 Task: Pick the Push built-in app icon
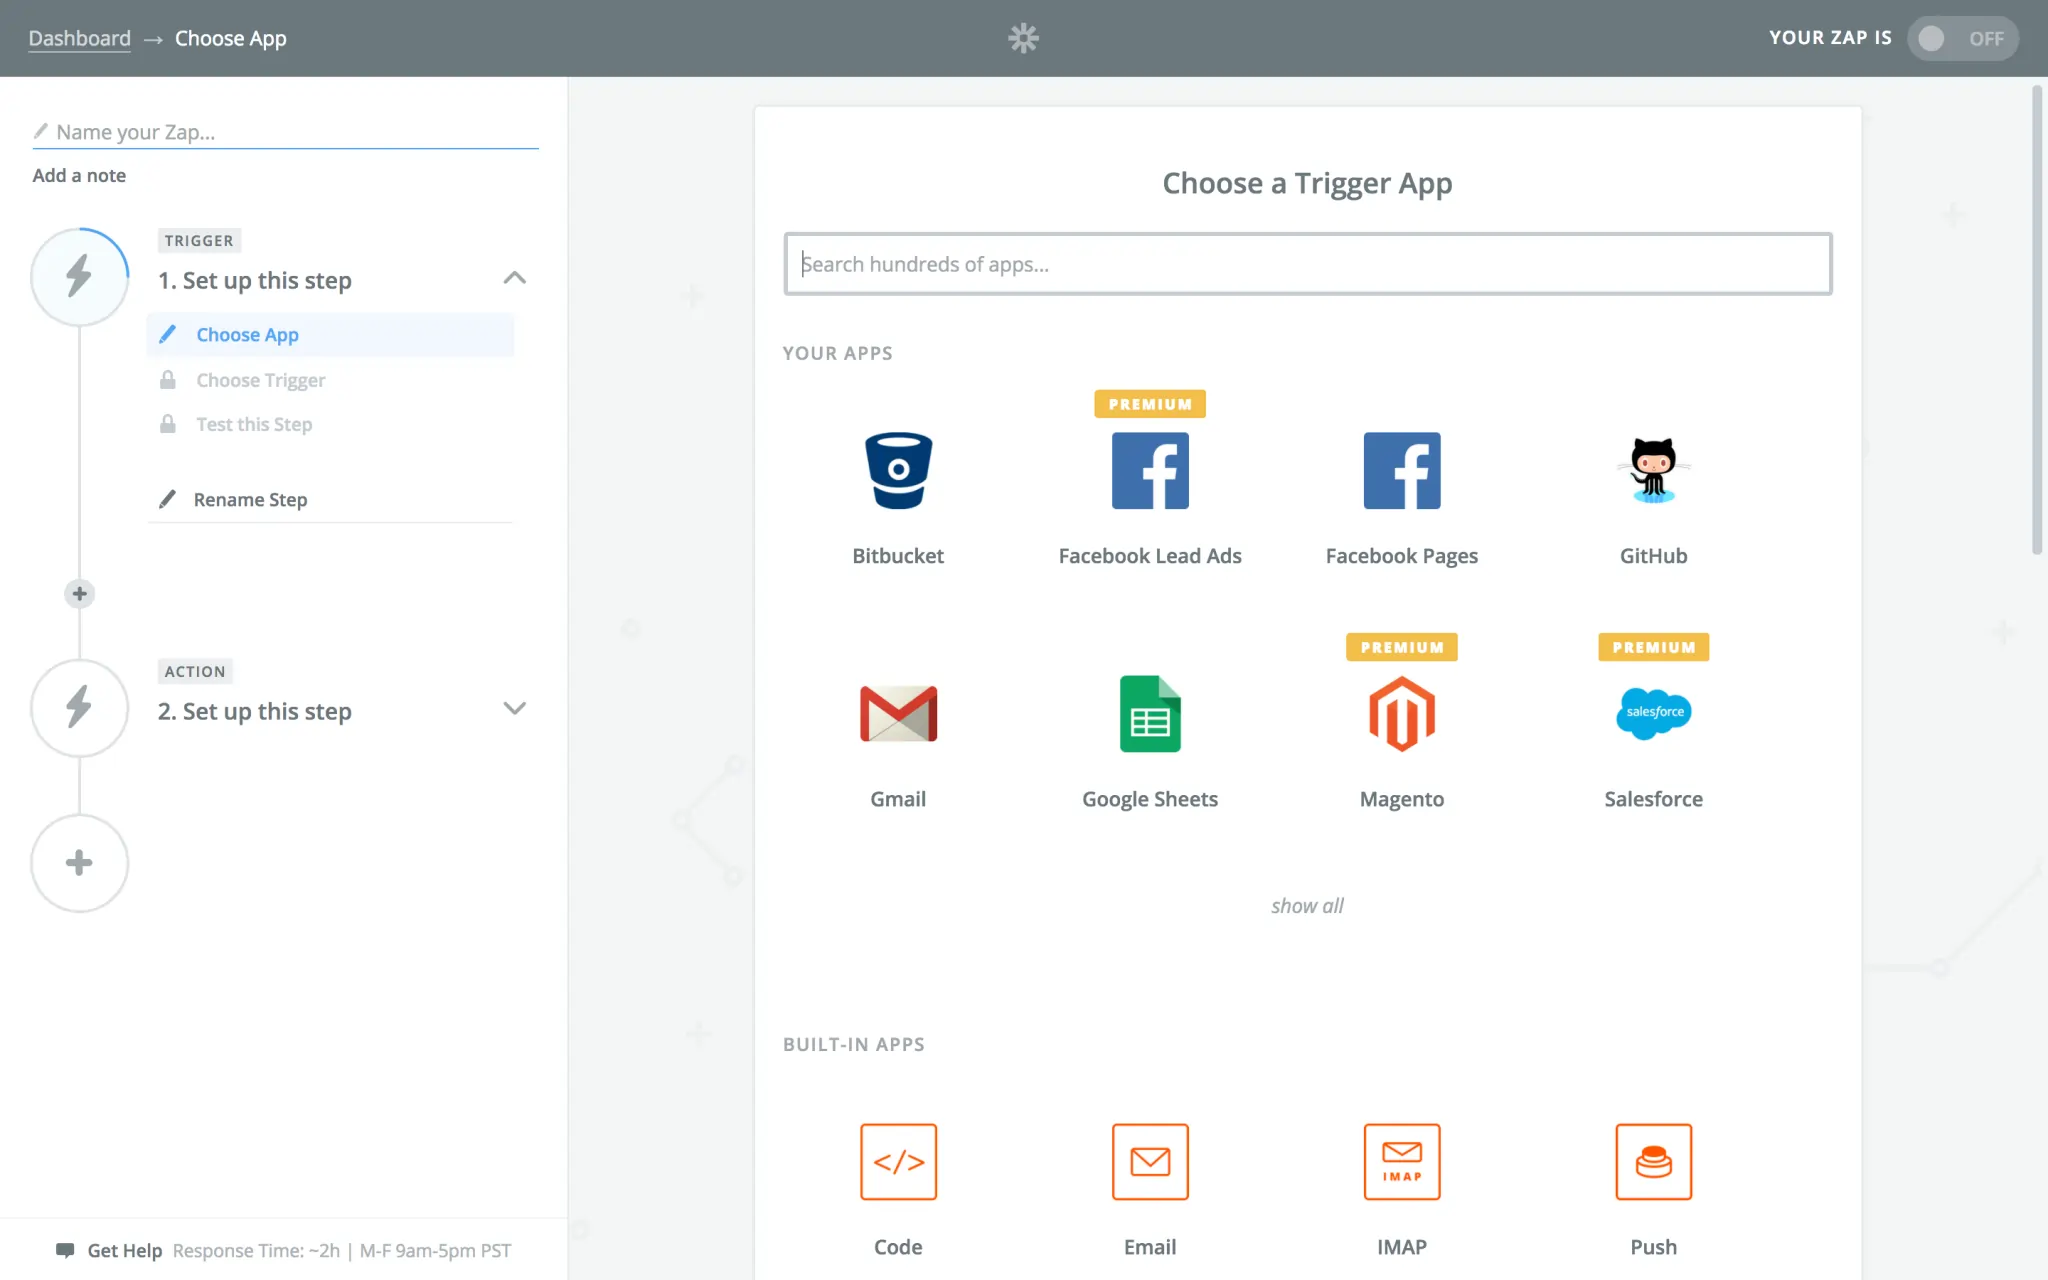pos(1653,1161)
